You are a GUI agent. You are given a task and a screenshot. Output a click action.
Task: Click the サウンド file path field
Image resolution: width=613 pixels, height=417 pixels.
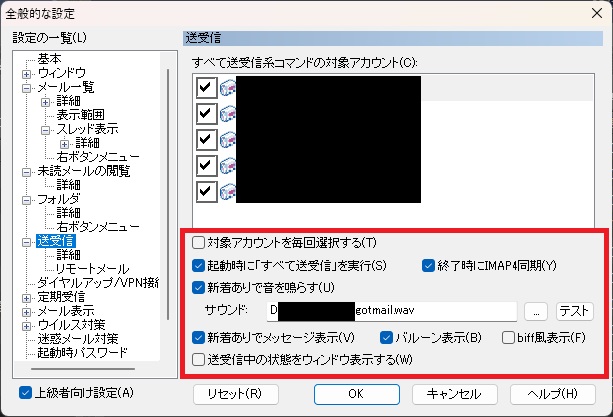[x=392, y=311]
